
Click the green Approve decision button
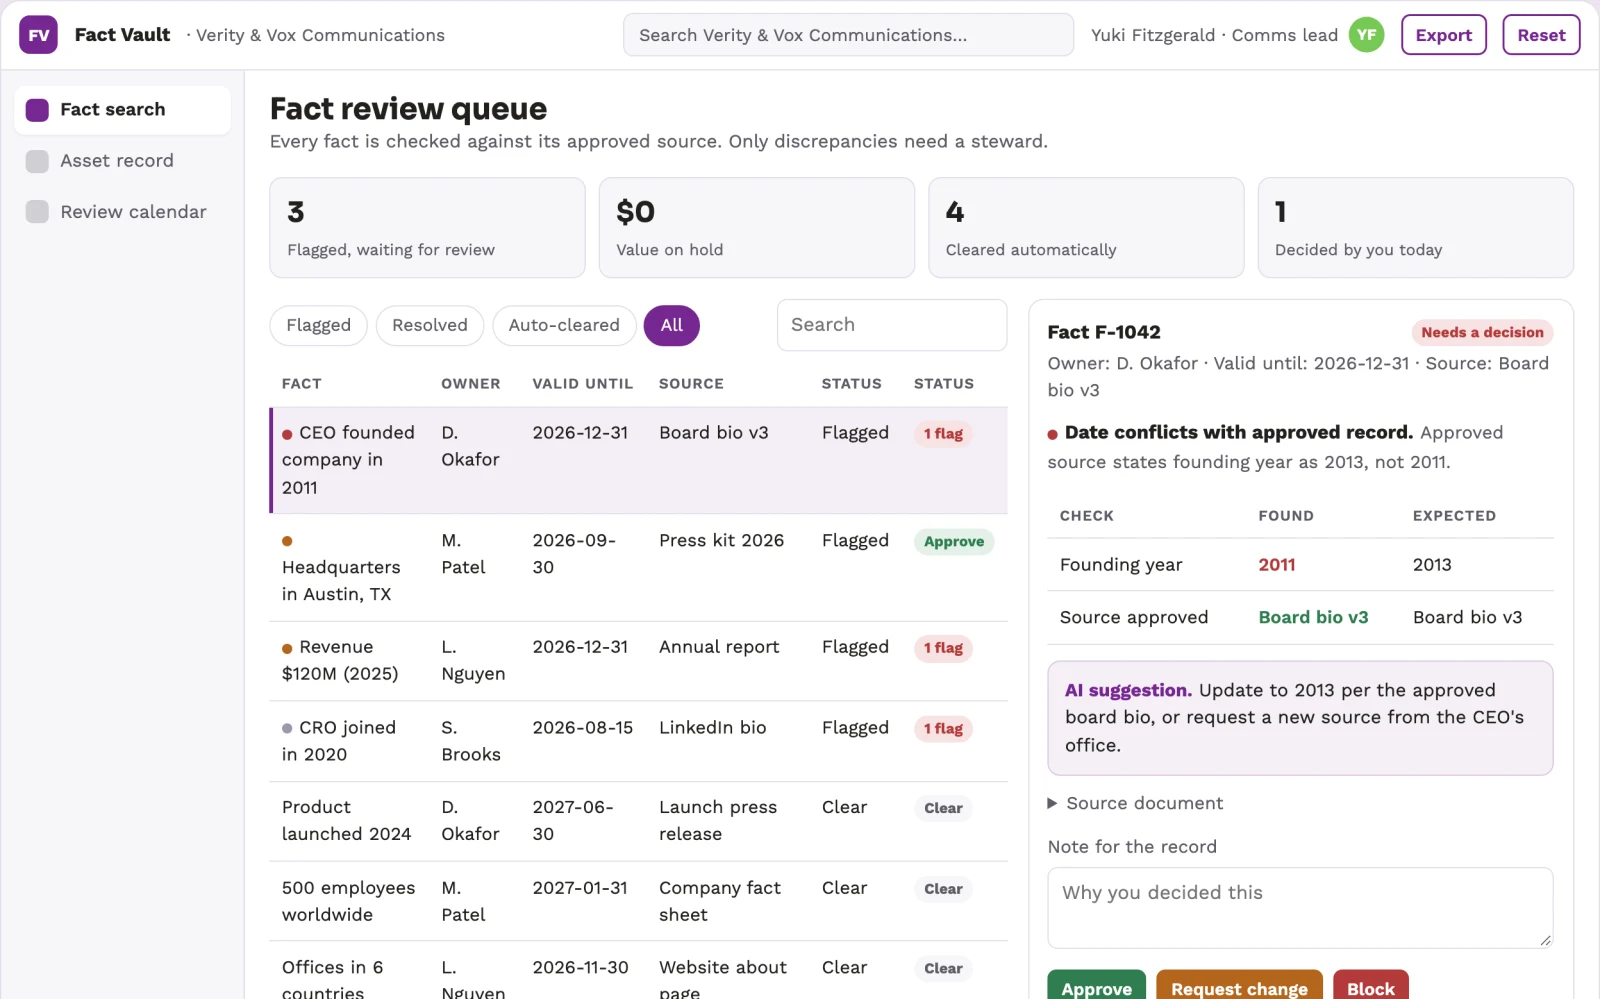(1096, 985)
